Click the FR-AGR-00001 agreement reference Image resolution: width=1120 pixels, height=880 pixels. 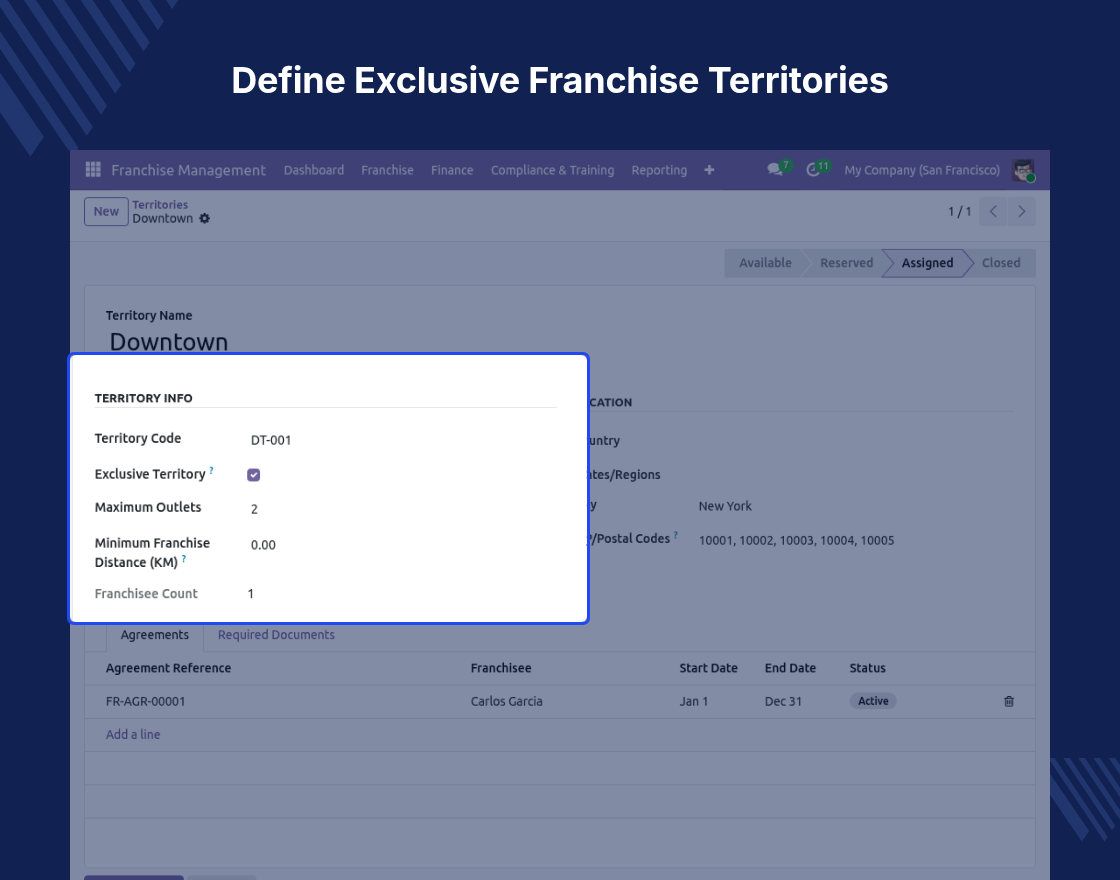click(x=146, y=701)
